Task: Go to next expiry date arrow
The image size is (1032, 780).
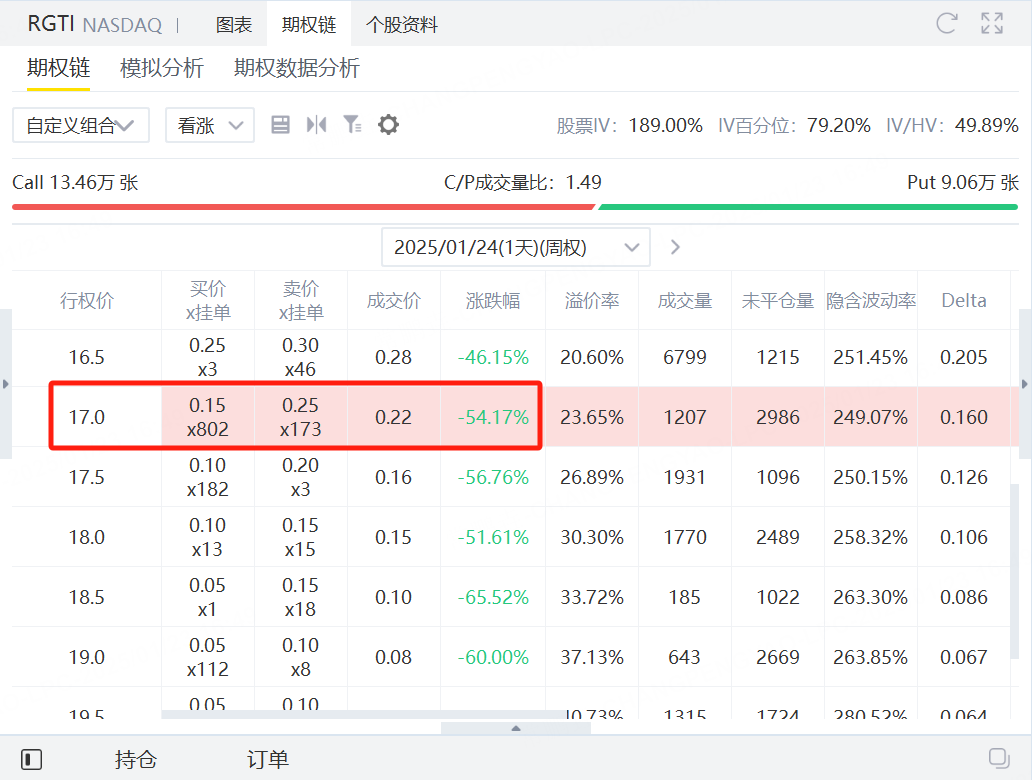Action: [x=675, y=247]
